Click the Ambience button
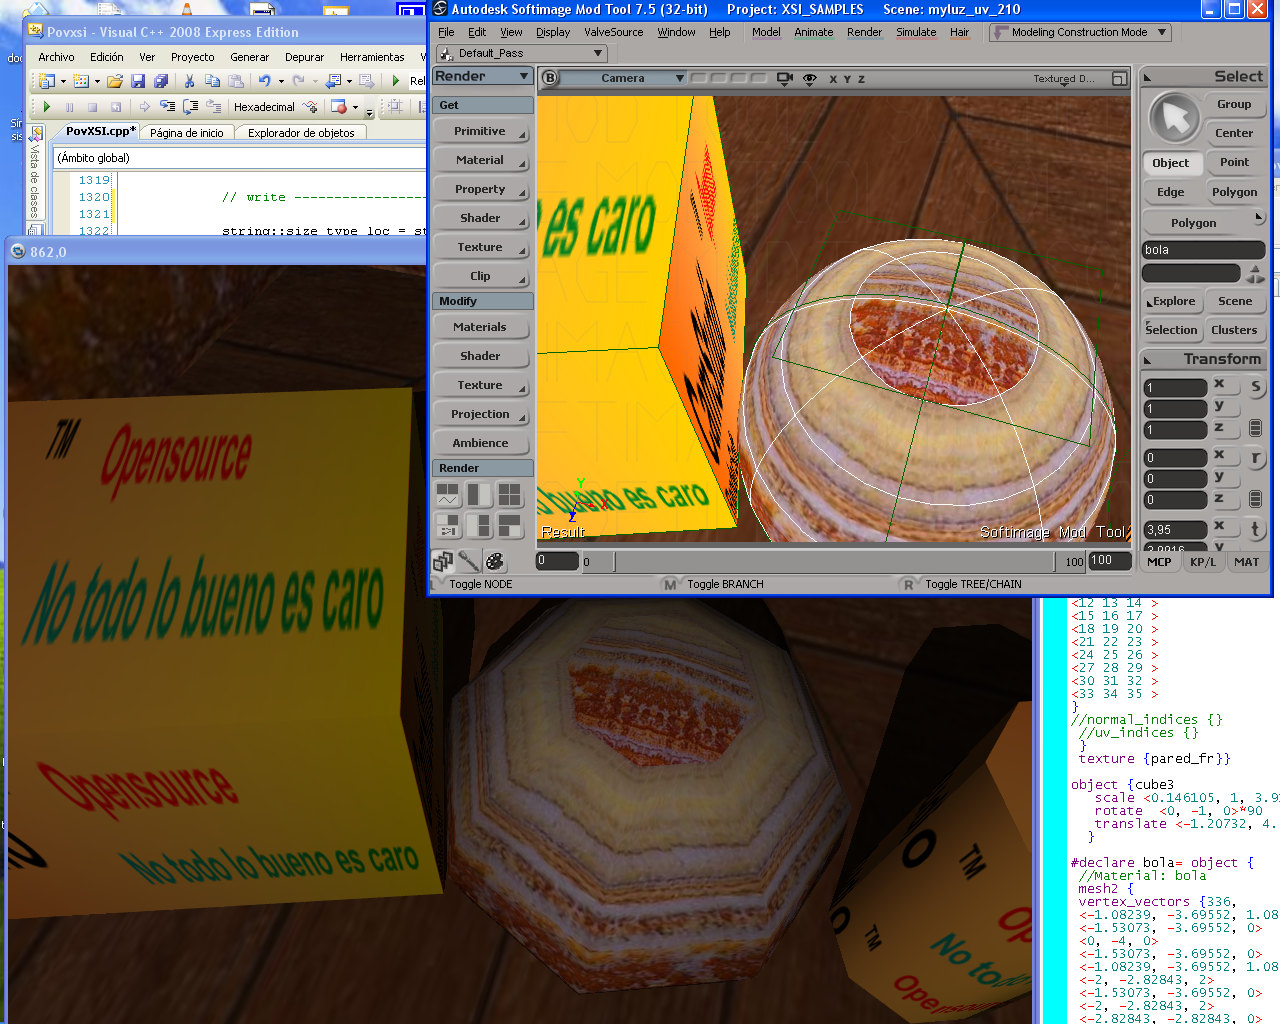The image size is (1280, 1024). point(481,443)
